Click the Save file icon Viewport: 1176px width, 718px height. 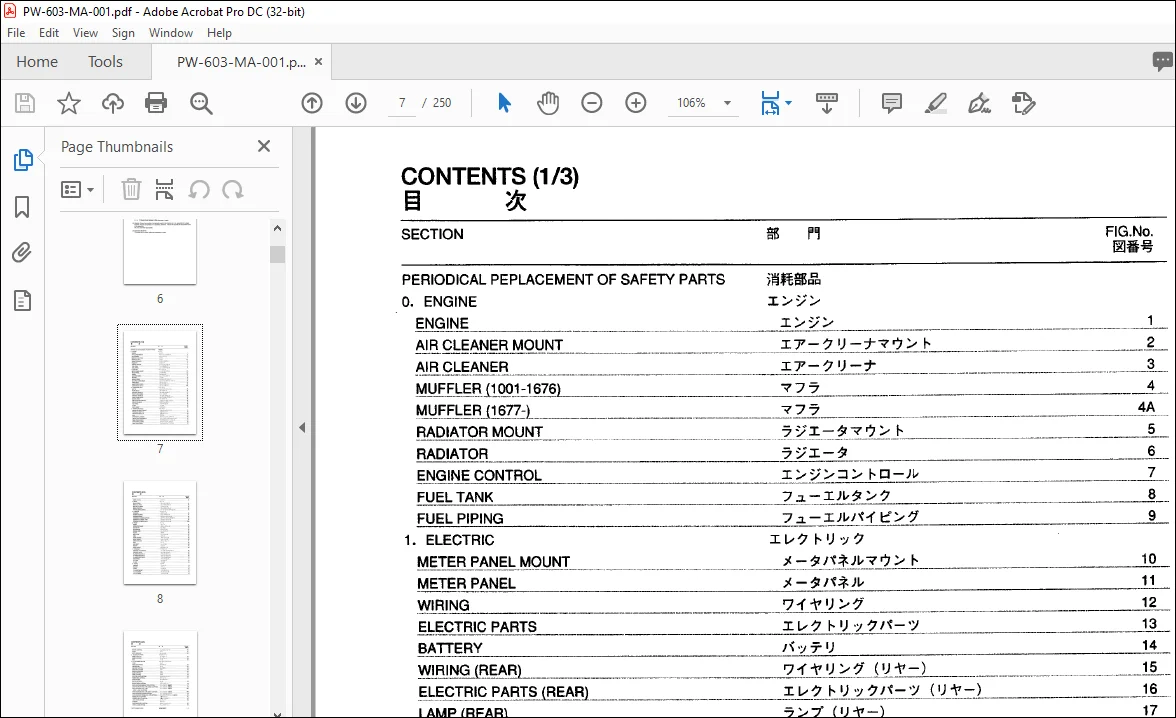pyautogui.click(x=25, y=103)
